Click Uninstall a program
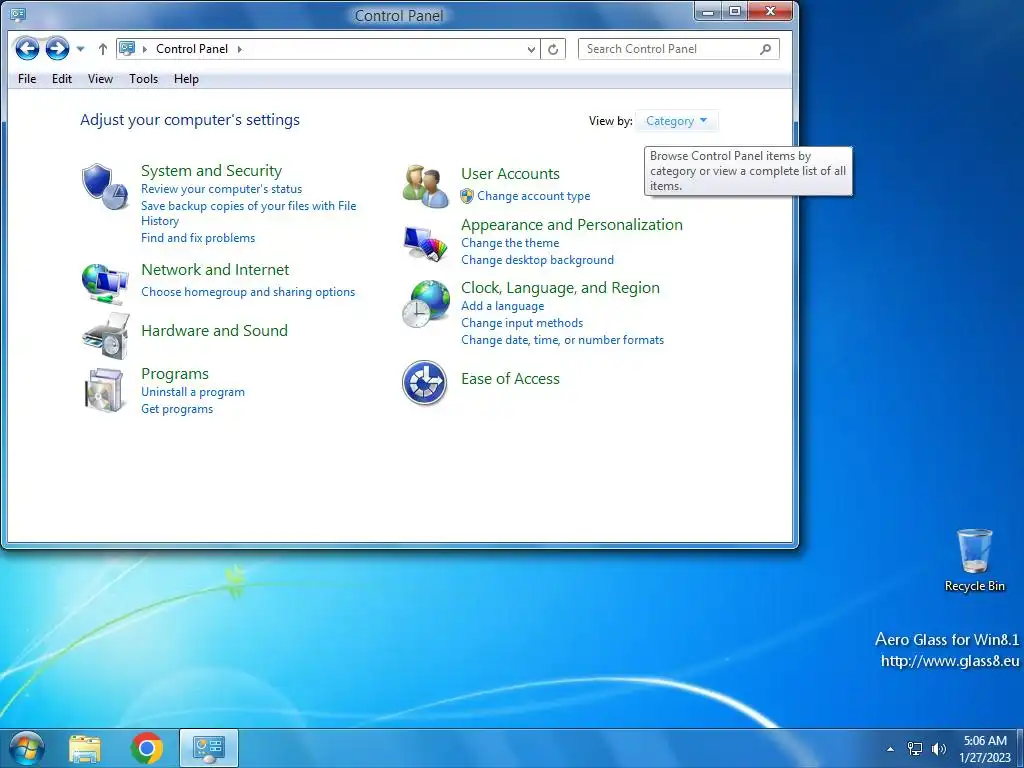Image resolution: width=1024 pixels, height=768 pixels. click(193, 392)
